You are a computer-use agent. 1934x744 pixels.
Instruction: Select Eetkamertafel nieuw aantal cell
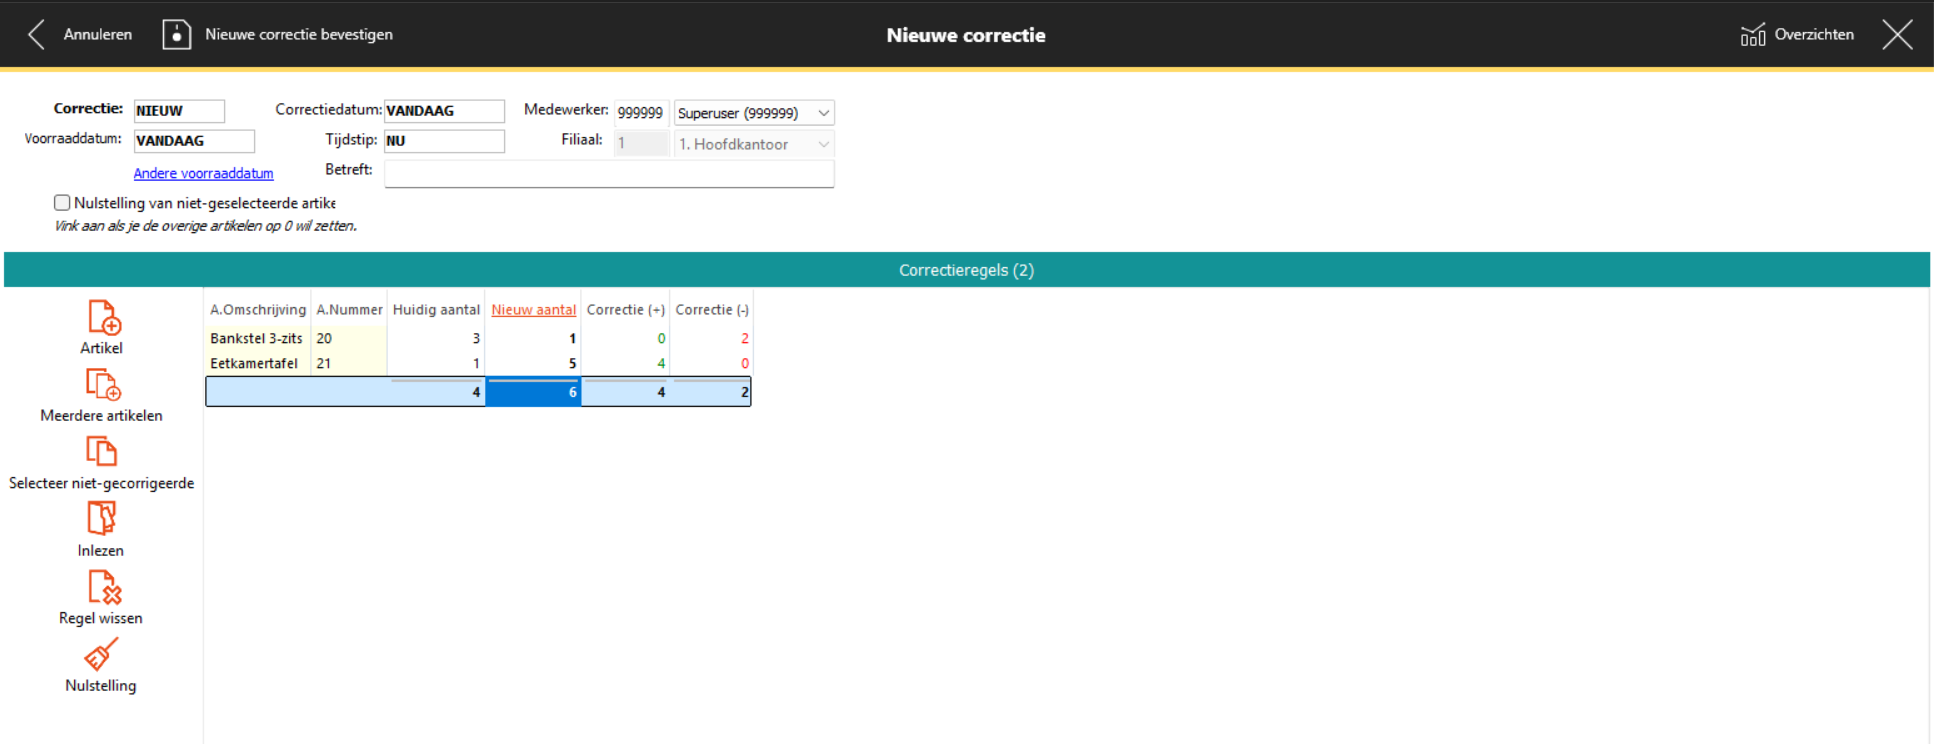click(x=534, y=364)
